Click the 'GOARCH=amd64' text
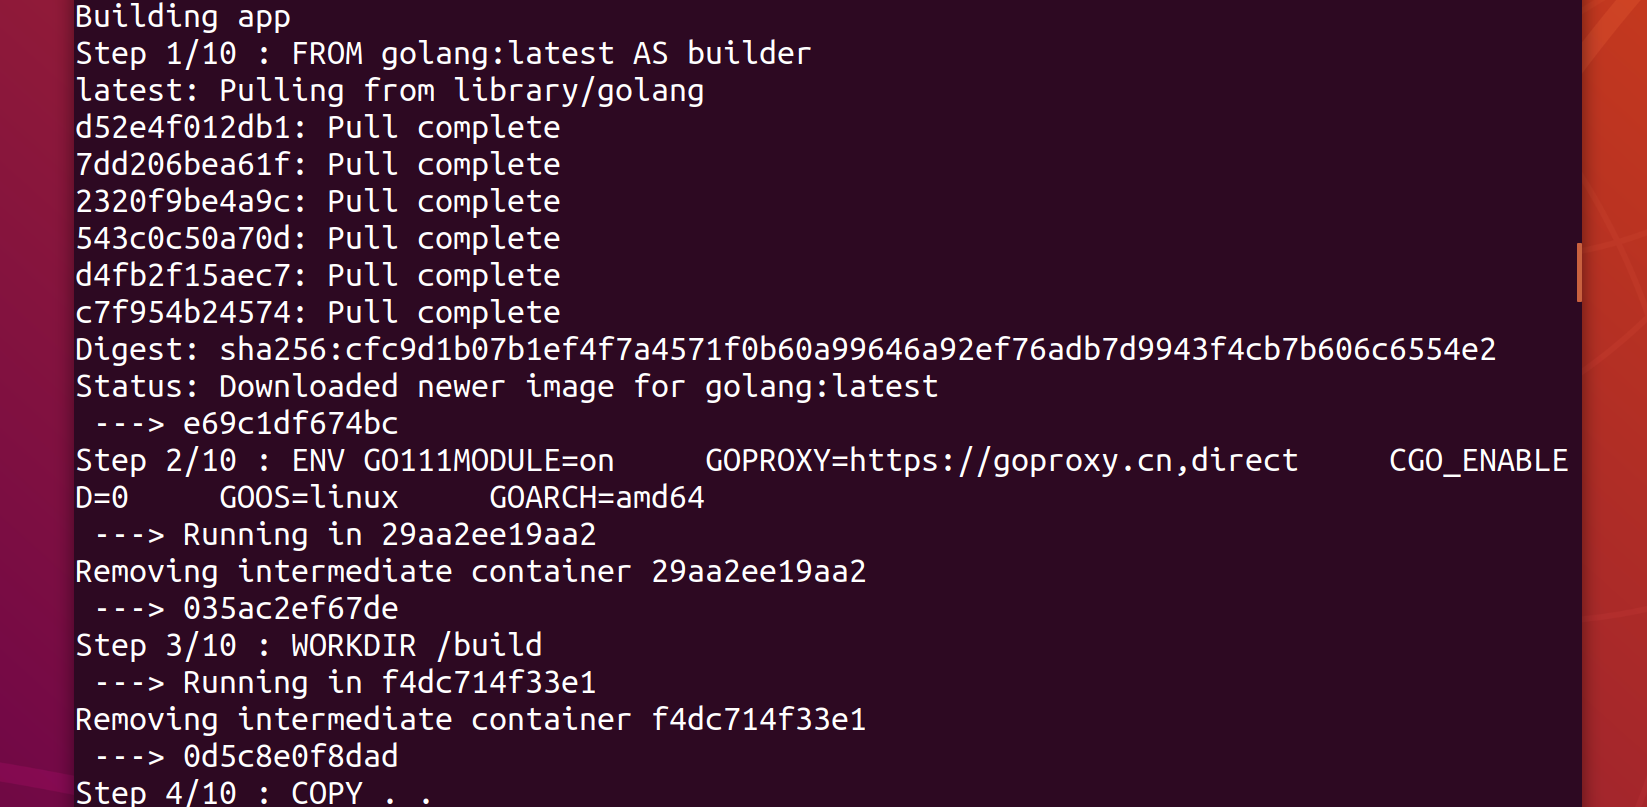Image resolution: width=1647 pixels, height=807 pixels. pos(596,498)
